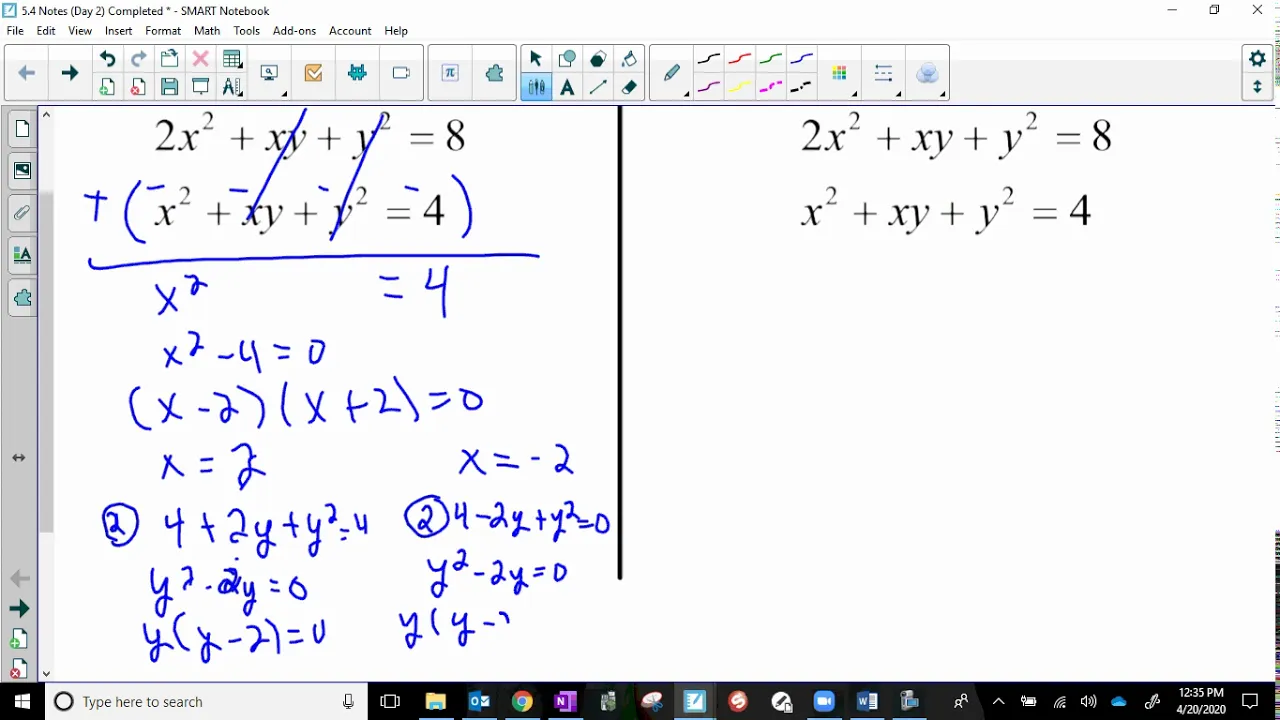
Task: Open the line style dropdown
Action: [x=884, y=73]
